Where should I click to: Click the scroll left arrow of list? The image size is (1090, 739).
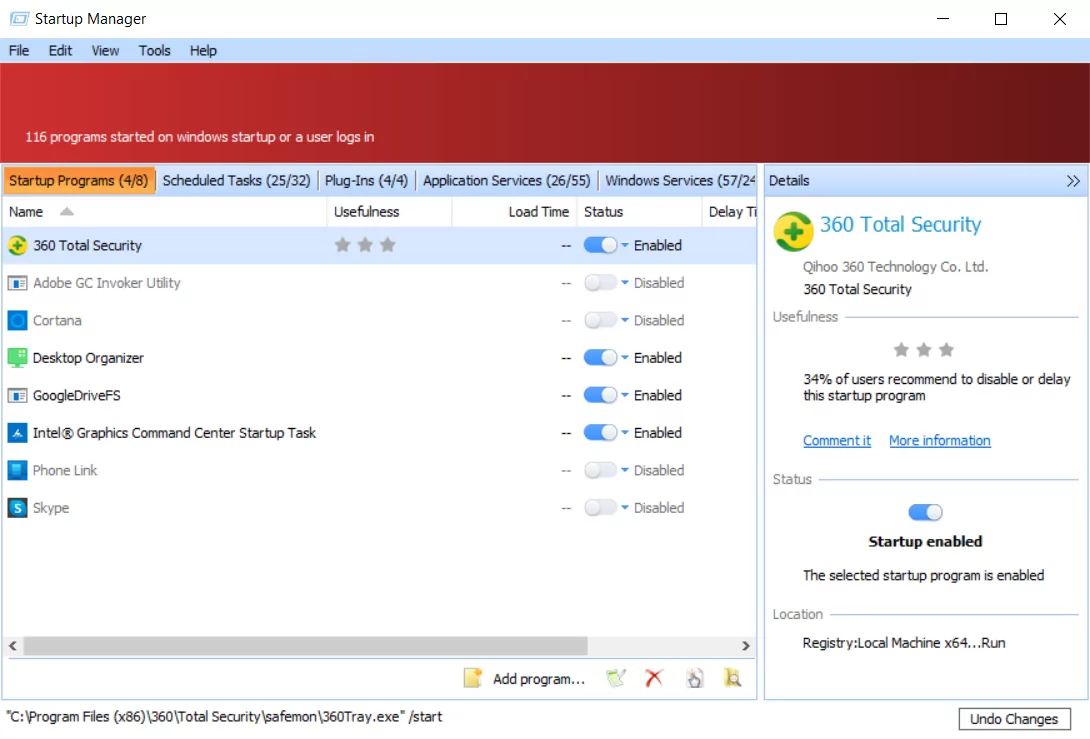click(13, 646)
